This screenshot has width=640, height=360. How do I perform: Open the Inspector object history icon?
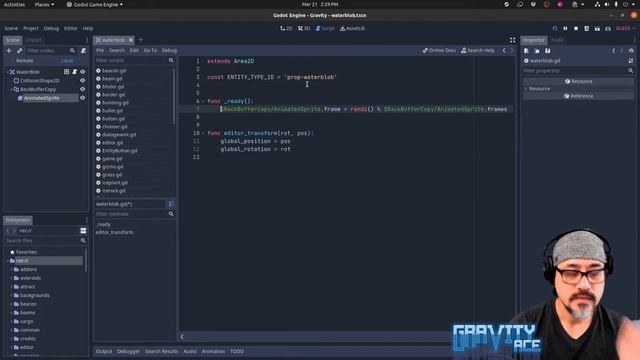coord(631,51)
